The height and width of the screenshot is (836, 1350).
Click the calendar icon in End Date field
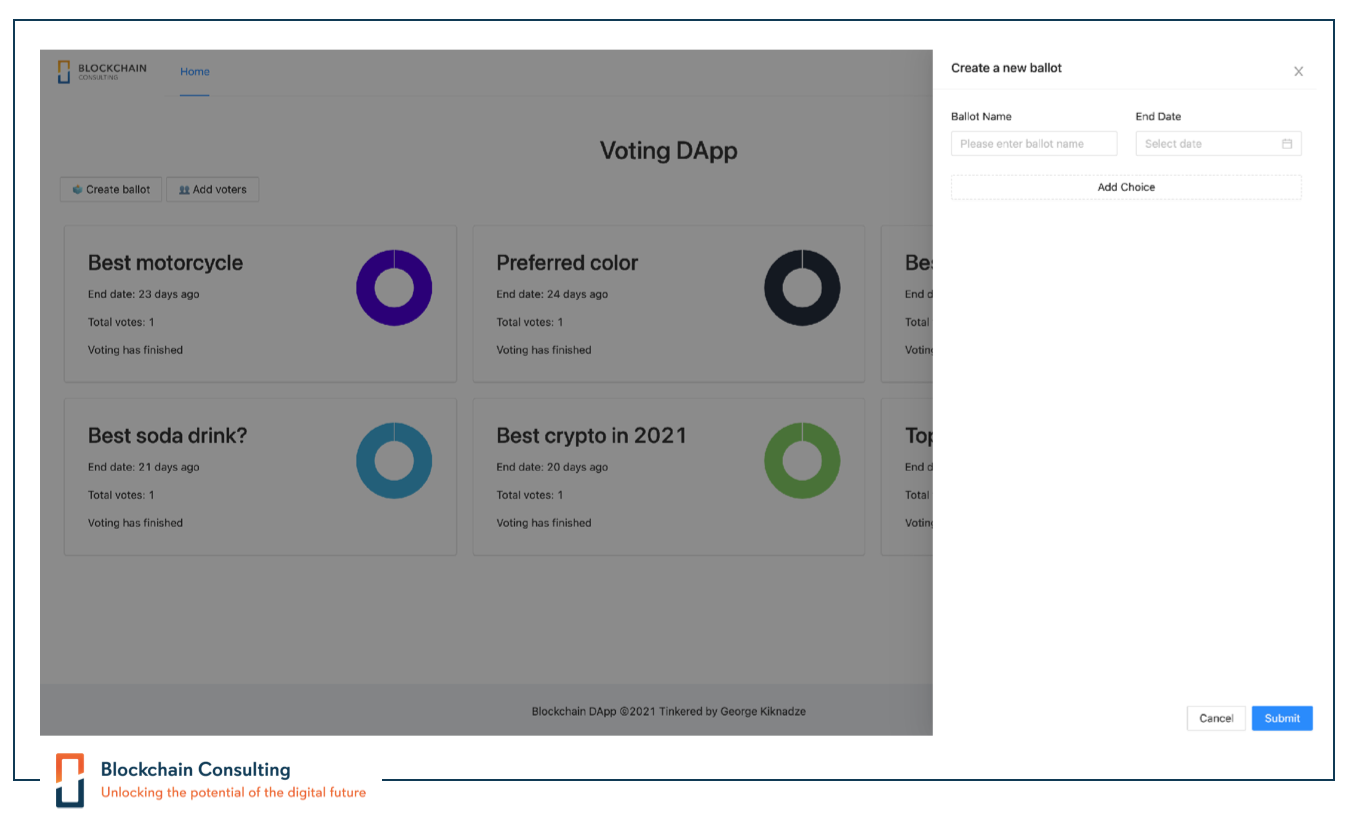(x=1287, y=144)
